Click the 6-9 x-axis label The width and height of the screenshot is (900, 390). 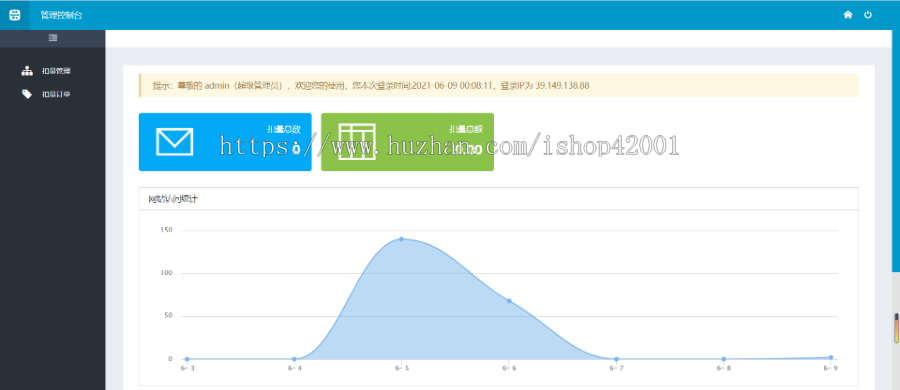coord(831,368)
